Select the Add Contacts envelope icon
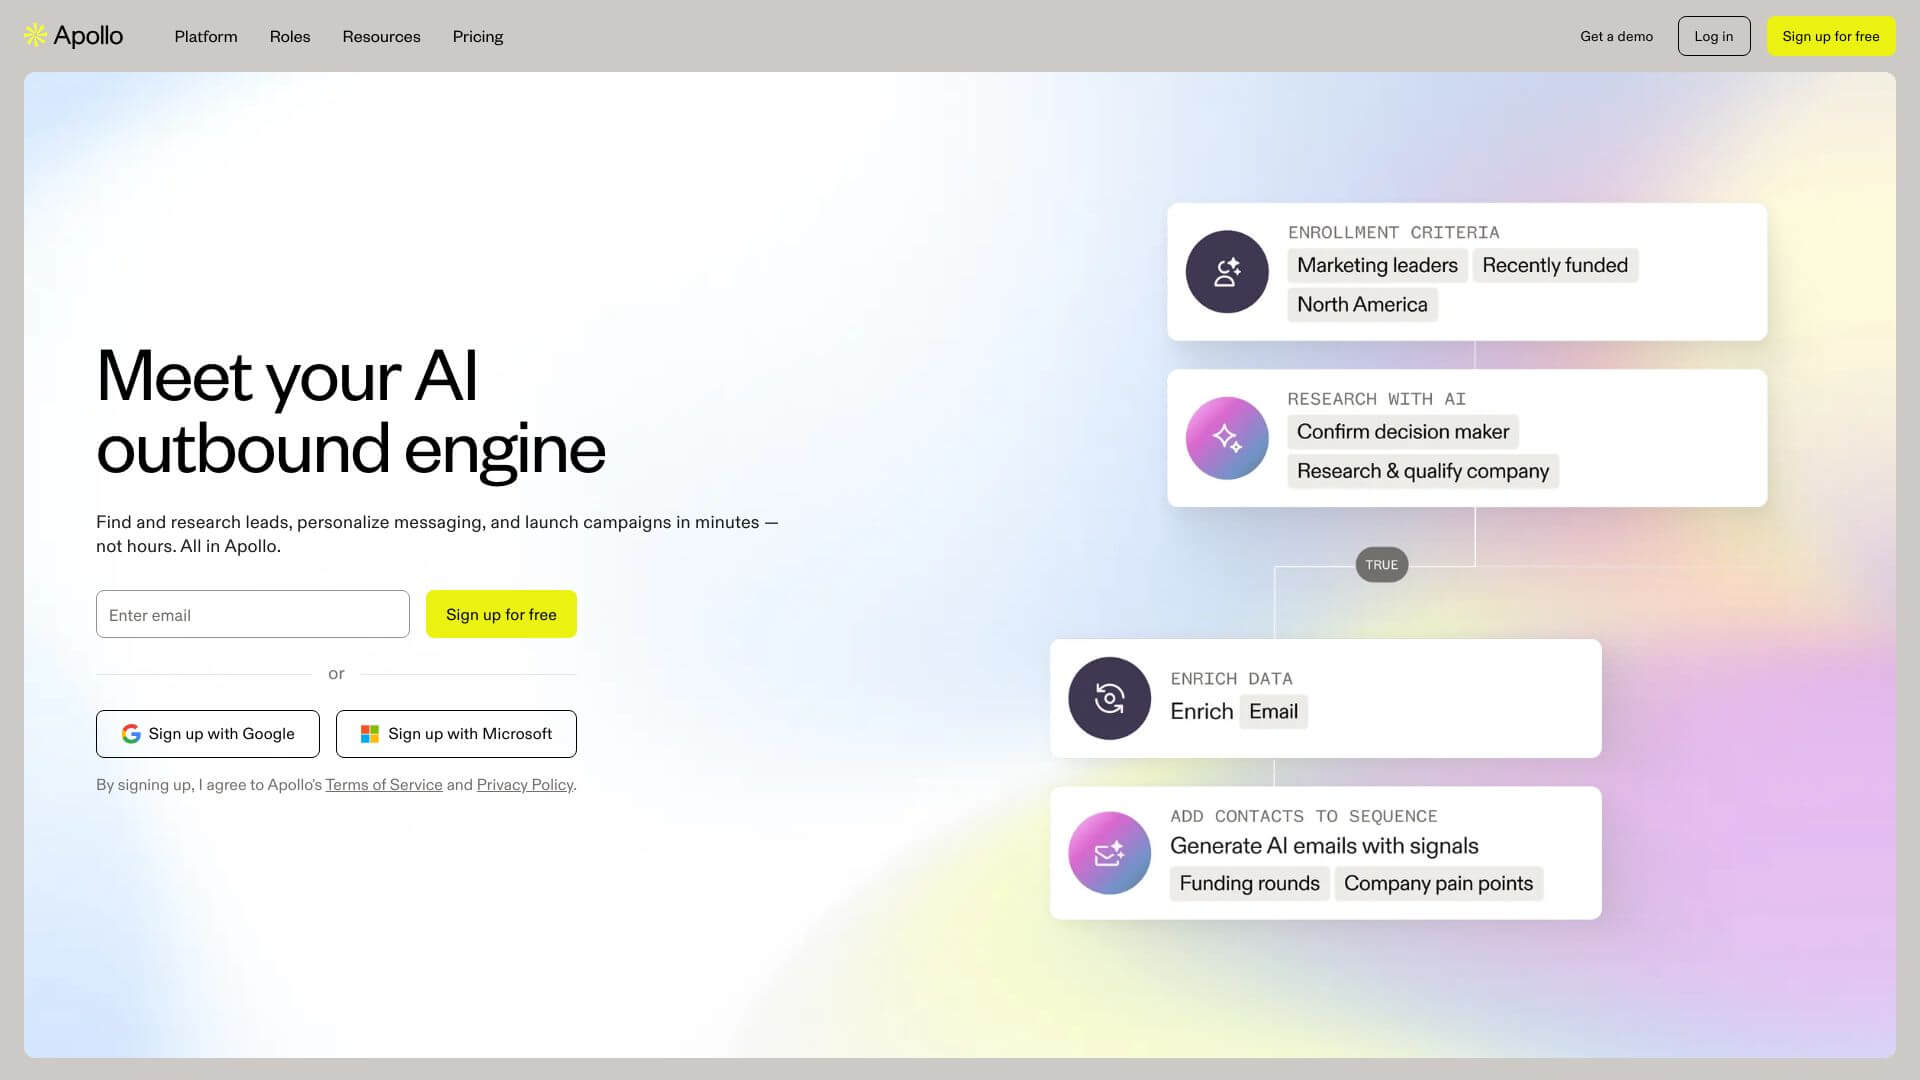This screenshot has width=1920, height=1080. click(x=1109, y=853)
